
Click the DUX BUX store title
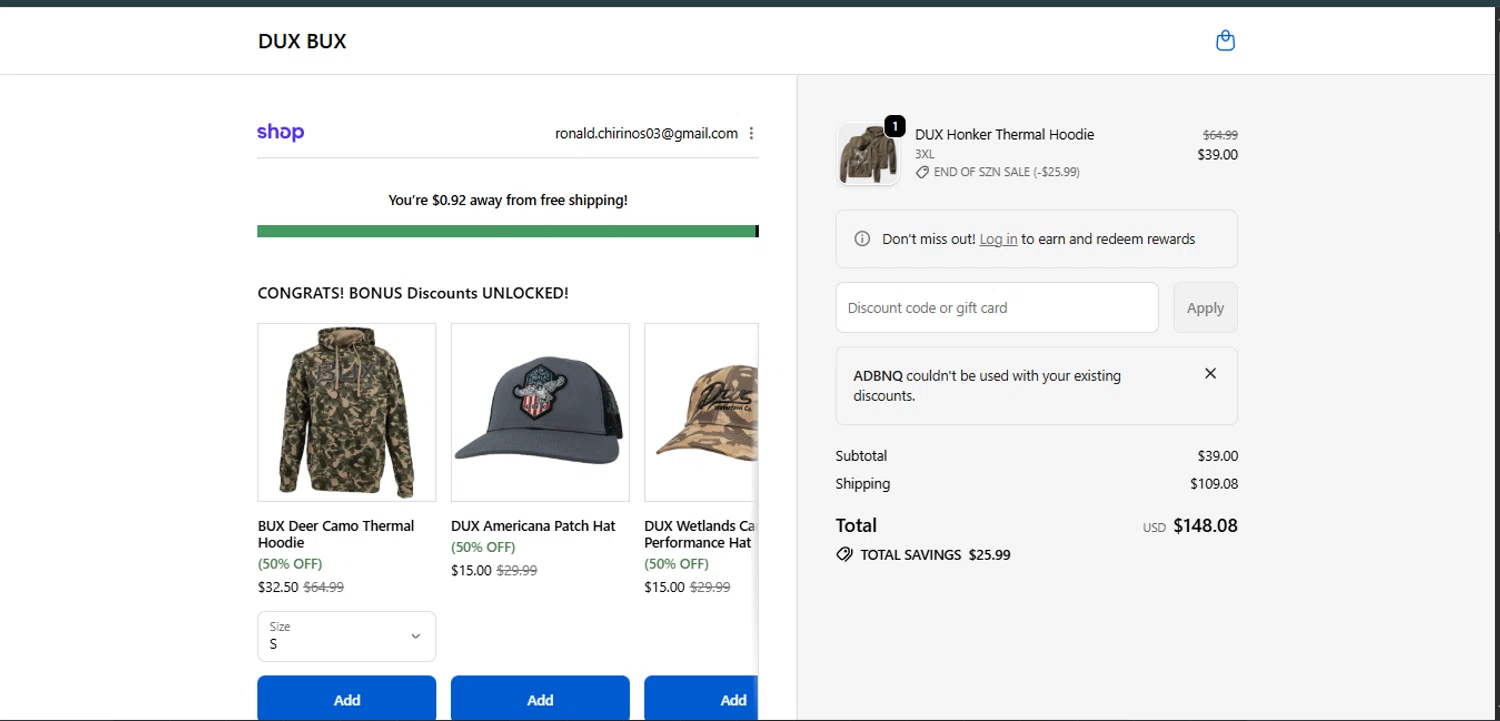302,41
